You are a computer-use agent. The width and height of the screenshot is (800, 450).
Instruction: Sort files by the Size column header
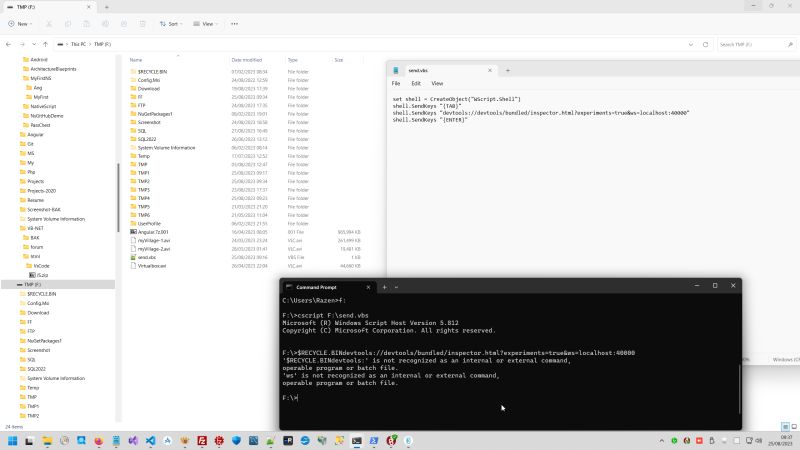(339, 60)
